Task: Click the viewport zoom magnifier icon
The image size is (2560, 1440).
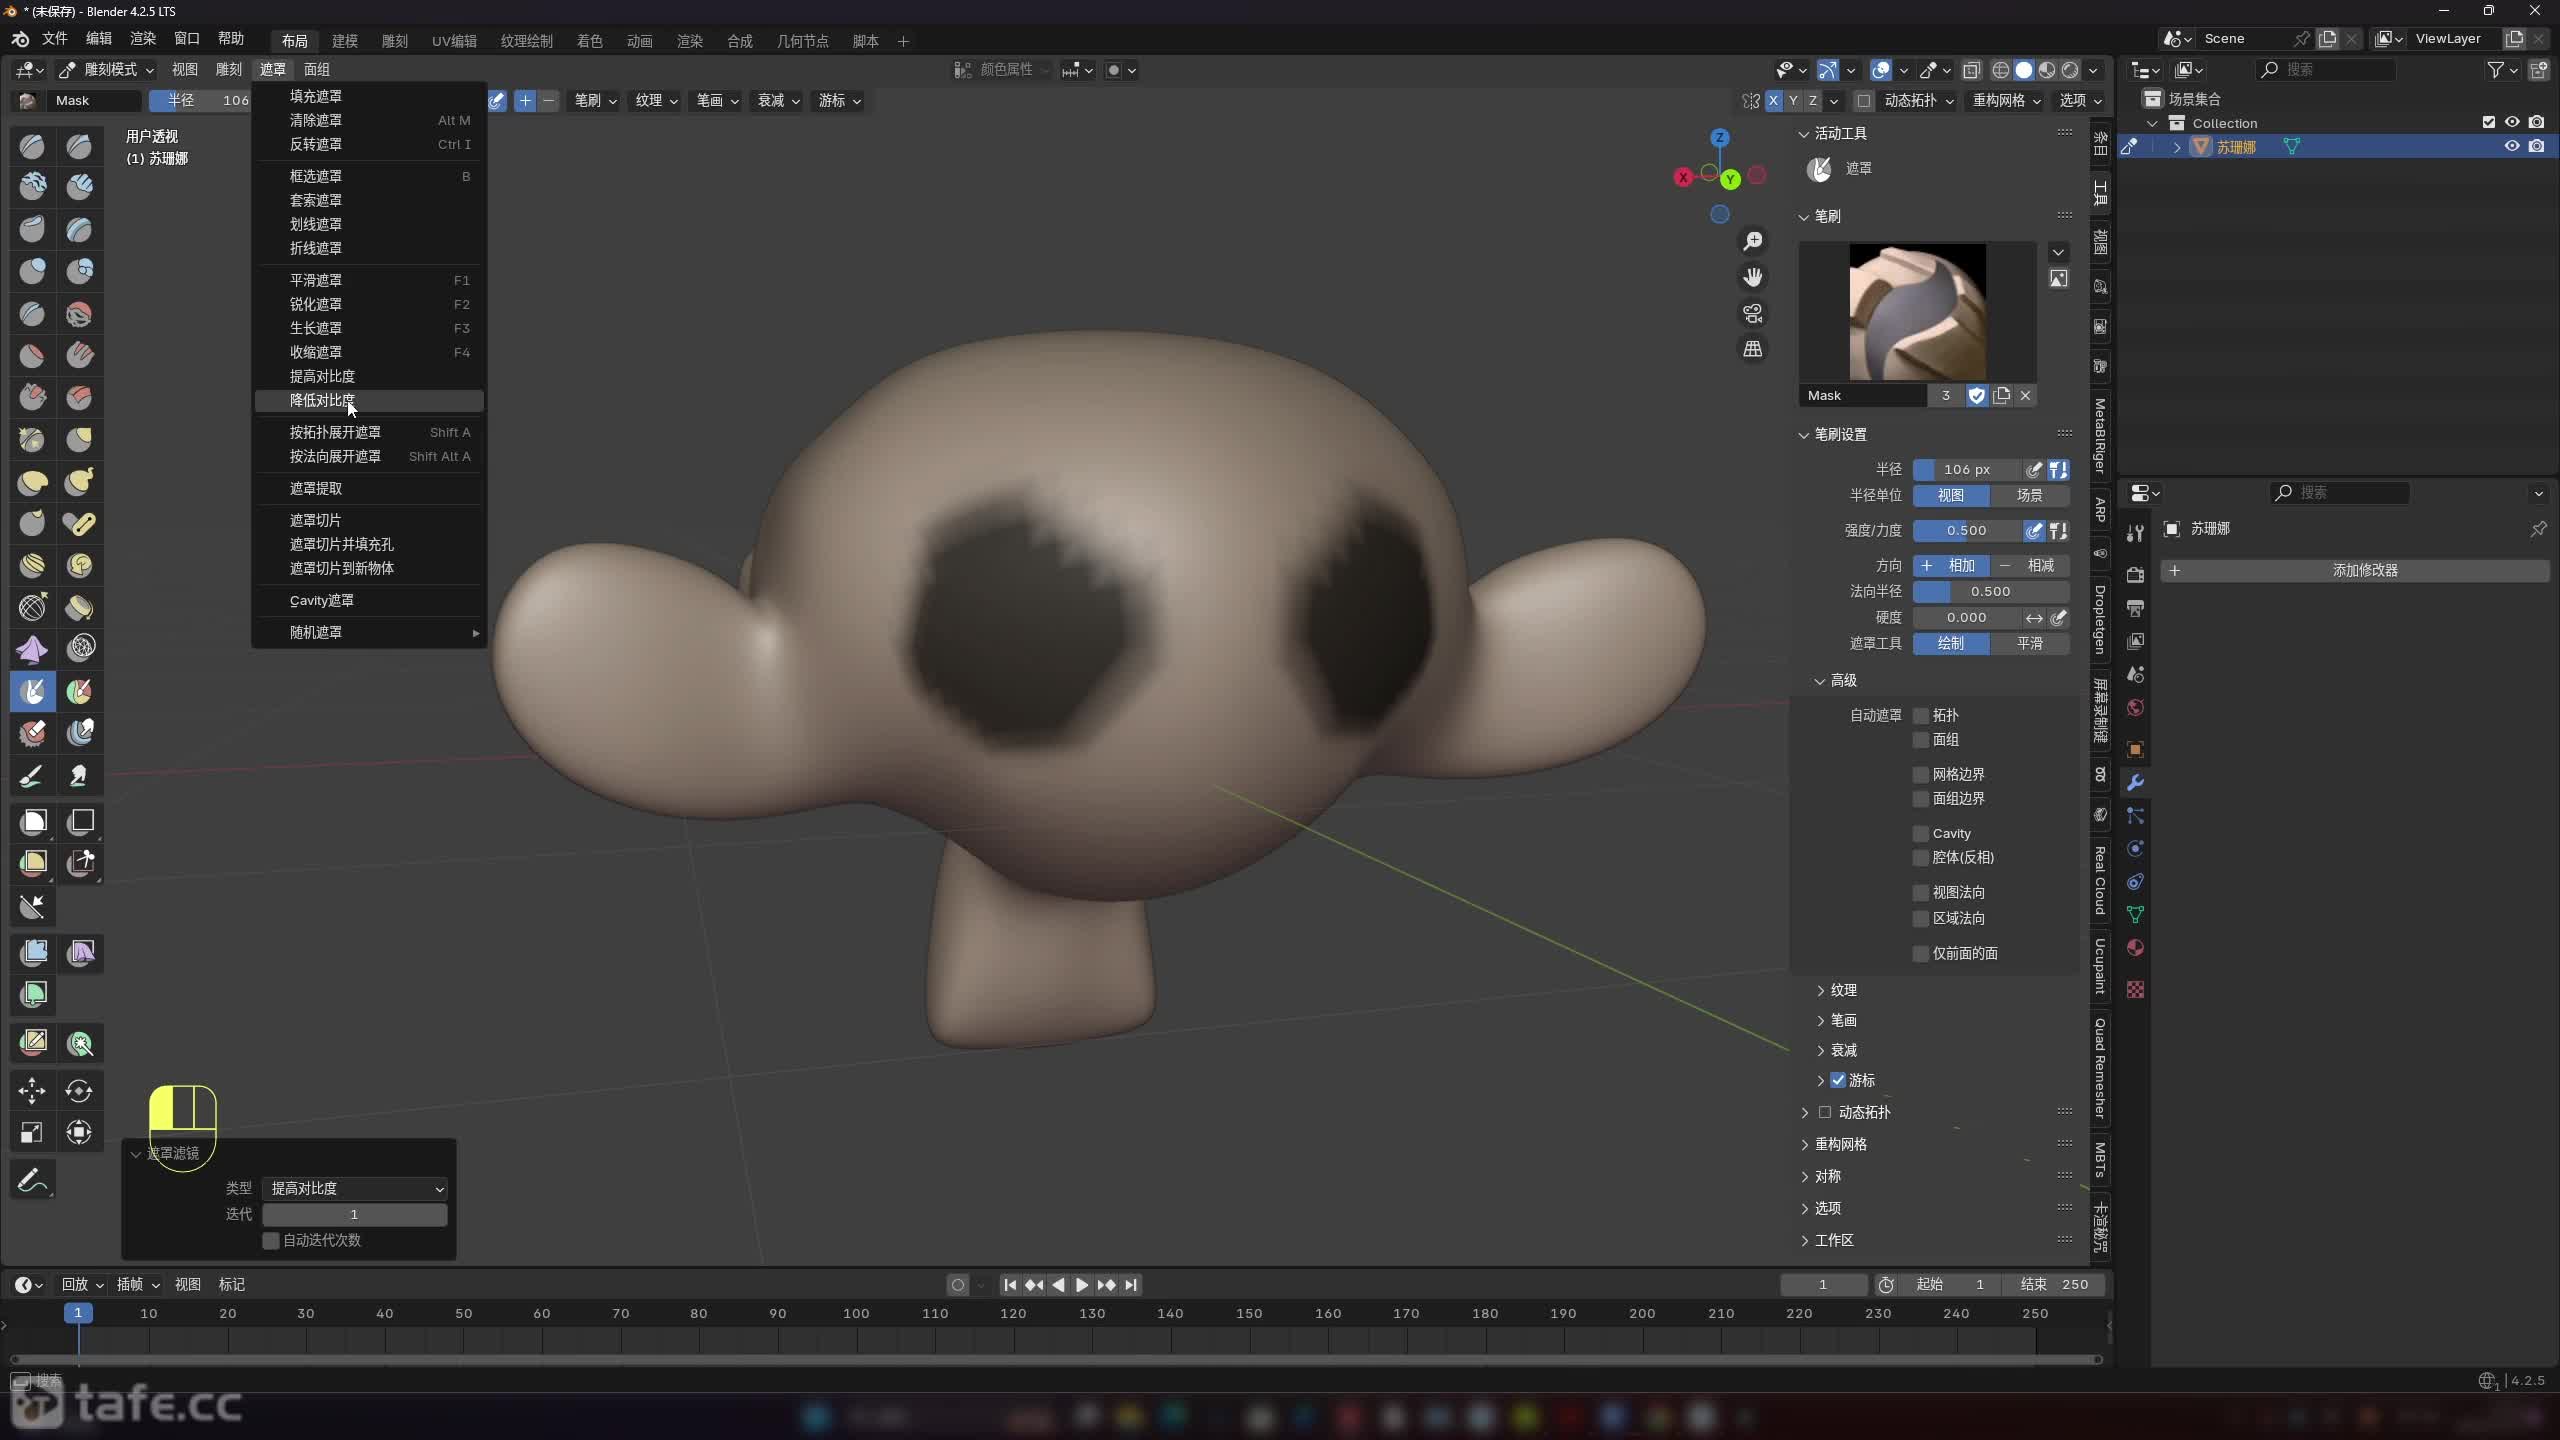Action: [x=1753, y=241]
